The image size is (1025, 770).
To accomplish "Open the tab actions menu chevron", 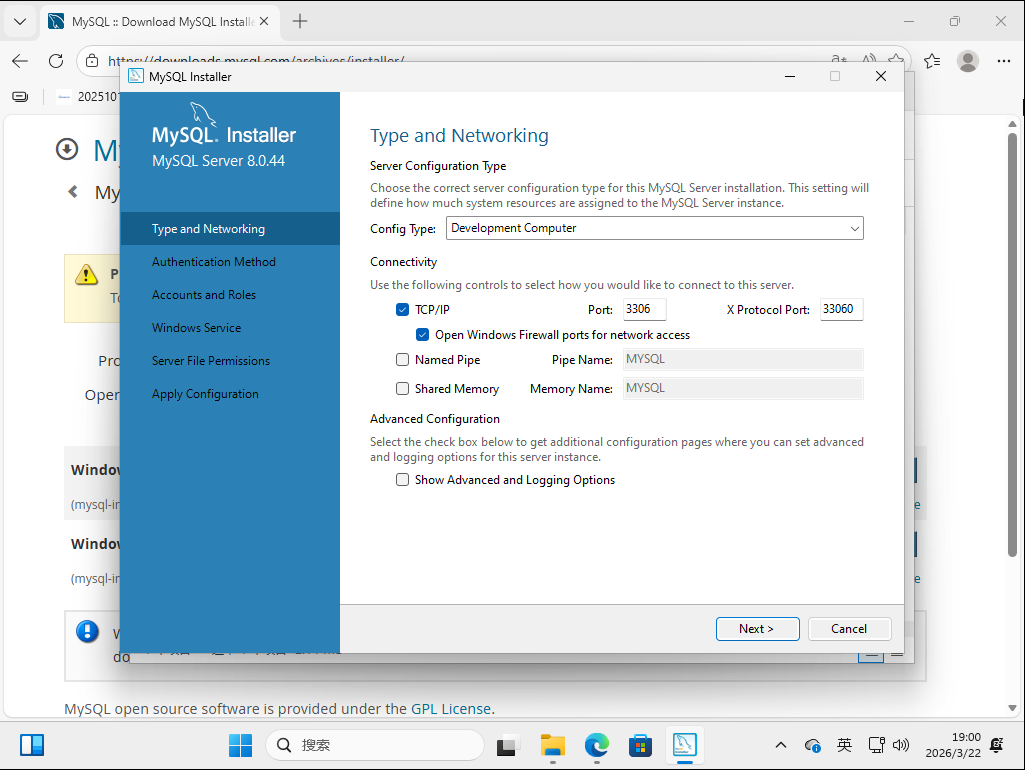I will [x=20, y=22].
